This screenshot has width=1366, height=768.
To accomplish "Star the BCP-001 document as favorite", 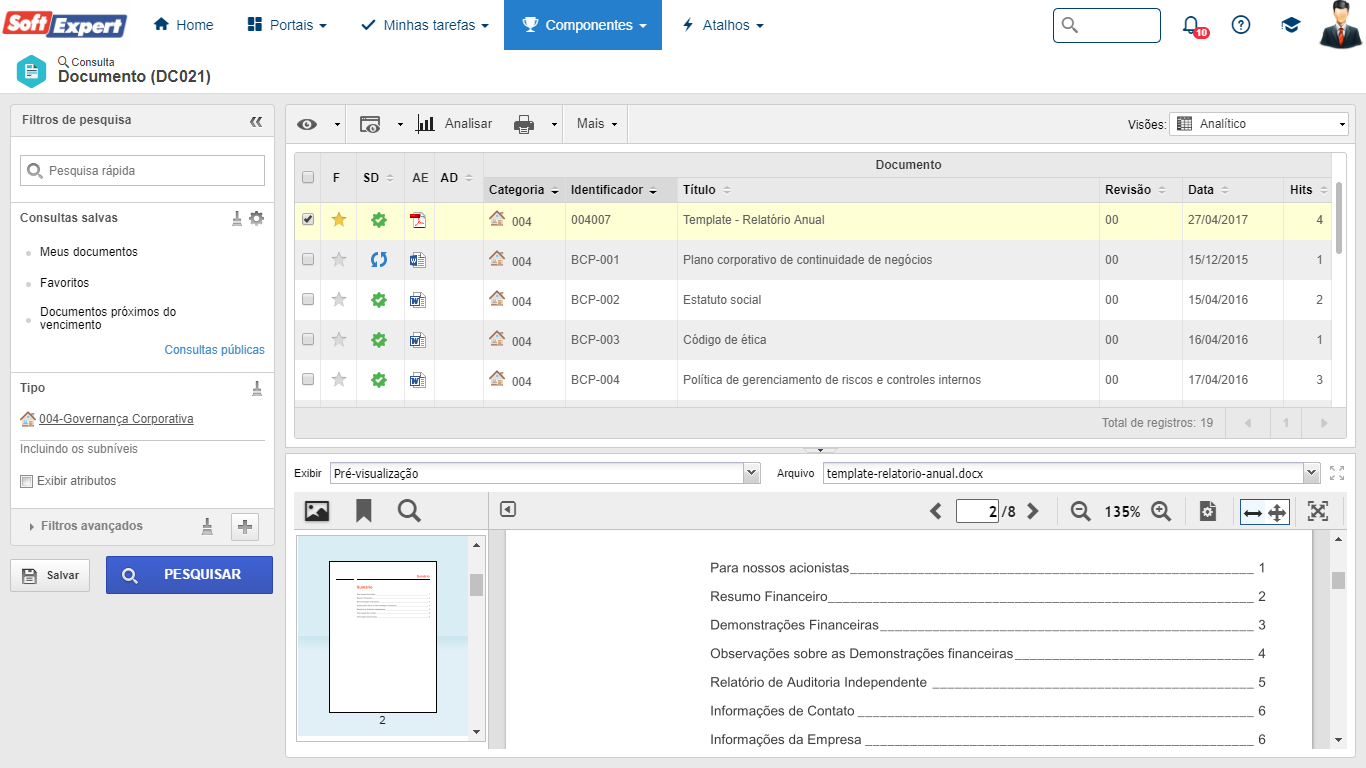I will click(x=339, y=260).
